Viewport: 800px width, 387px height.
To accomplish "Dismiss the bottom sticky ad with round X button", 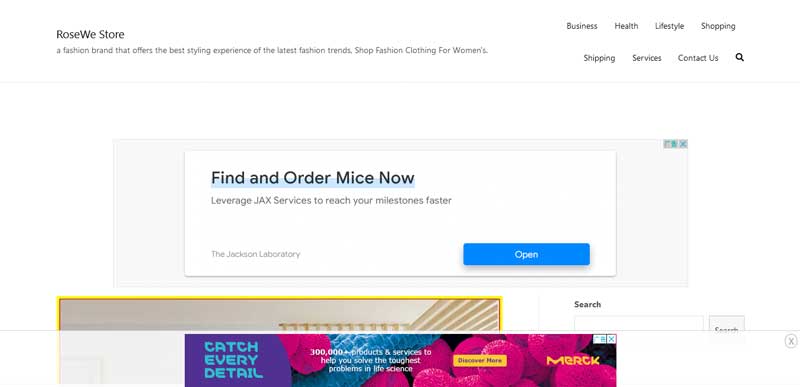I will 791,341.
